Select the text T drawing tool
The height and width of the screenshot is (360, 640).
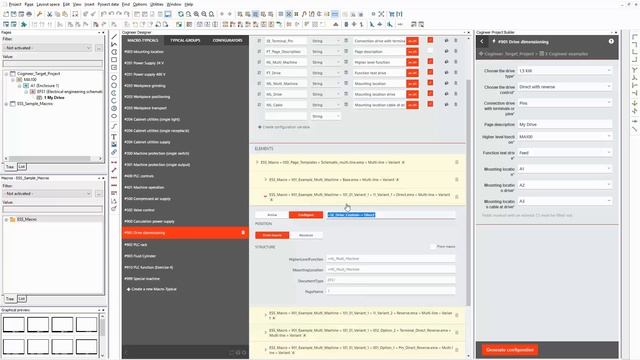click(x=114, y=137)
